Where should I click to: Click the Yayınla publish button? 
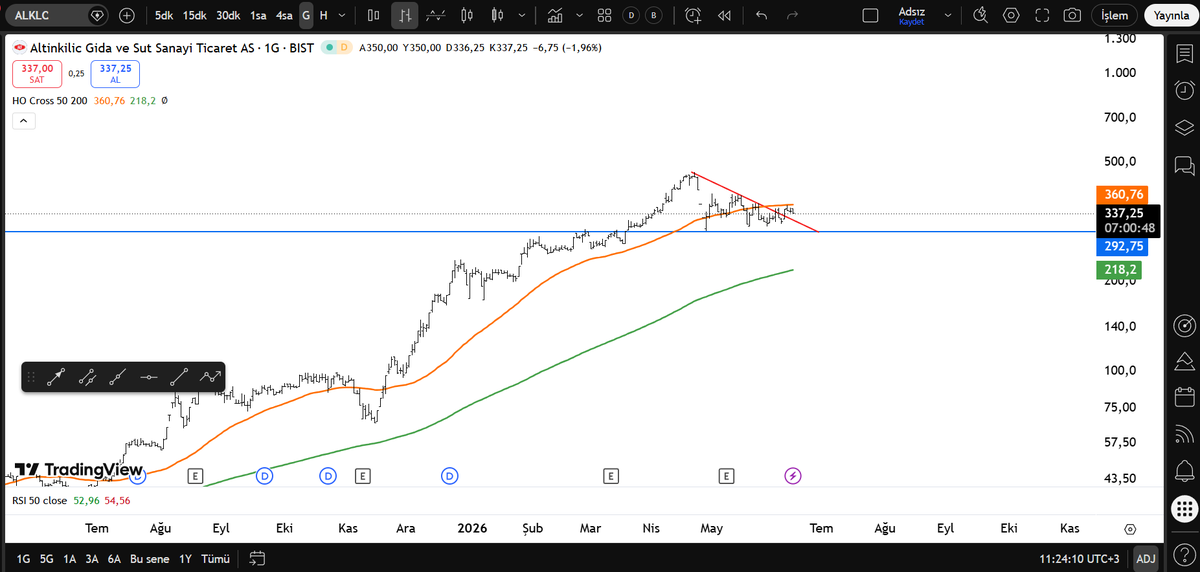pyautogui.click(x=1171, y=15)
